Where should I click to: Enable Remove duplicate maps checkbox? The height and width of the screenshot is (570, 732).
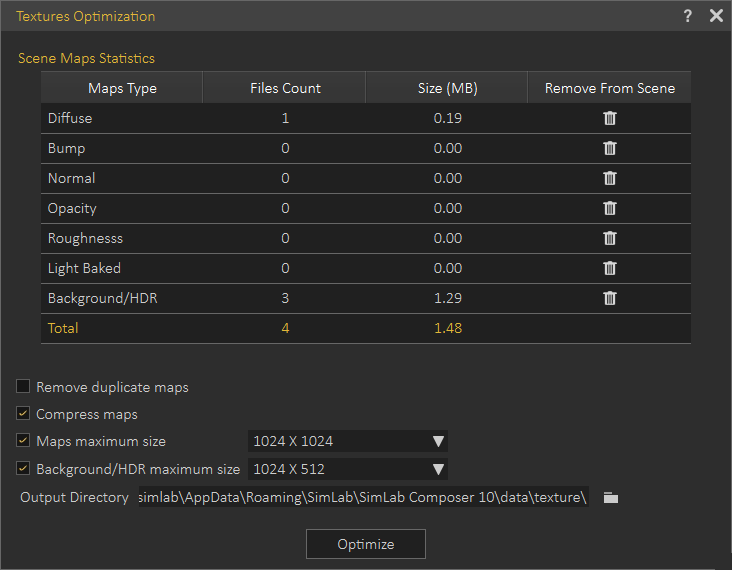[x=23, y=387]
